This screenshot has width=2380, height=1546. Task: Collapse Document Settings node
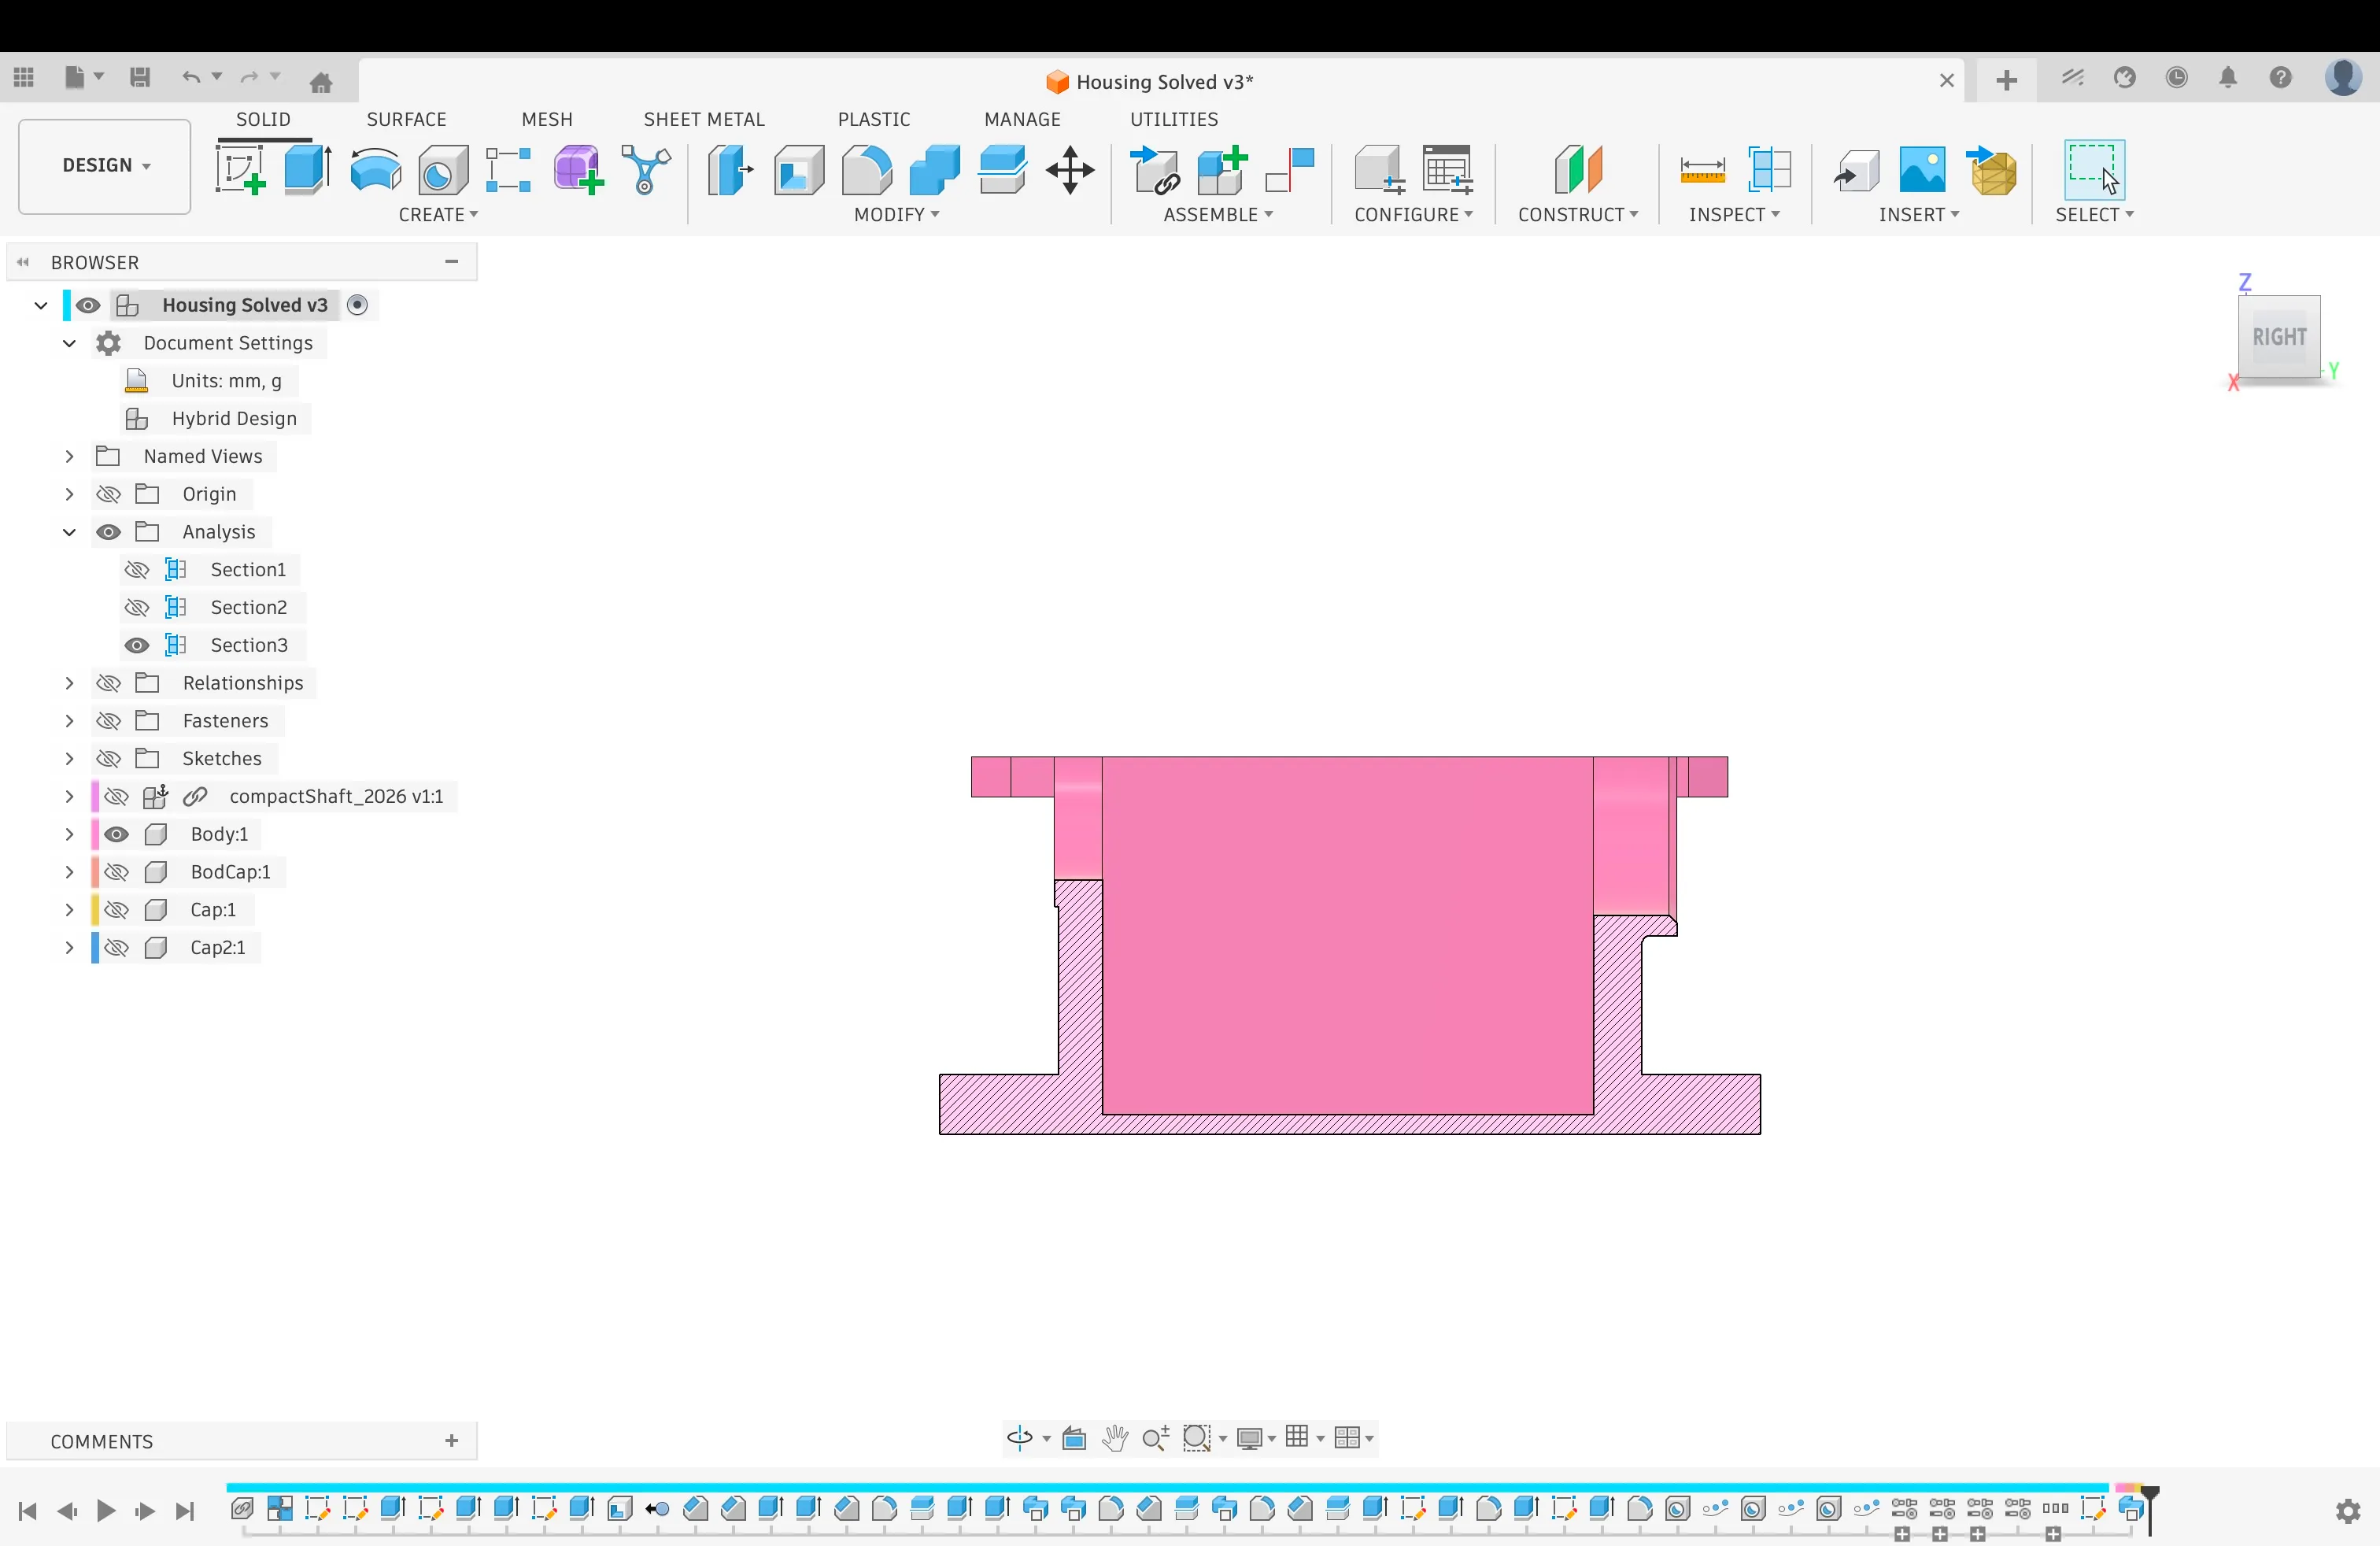click(69, 343)
